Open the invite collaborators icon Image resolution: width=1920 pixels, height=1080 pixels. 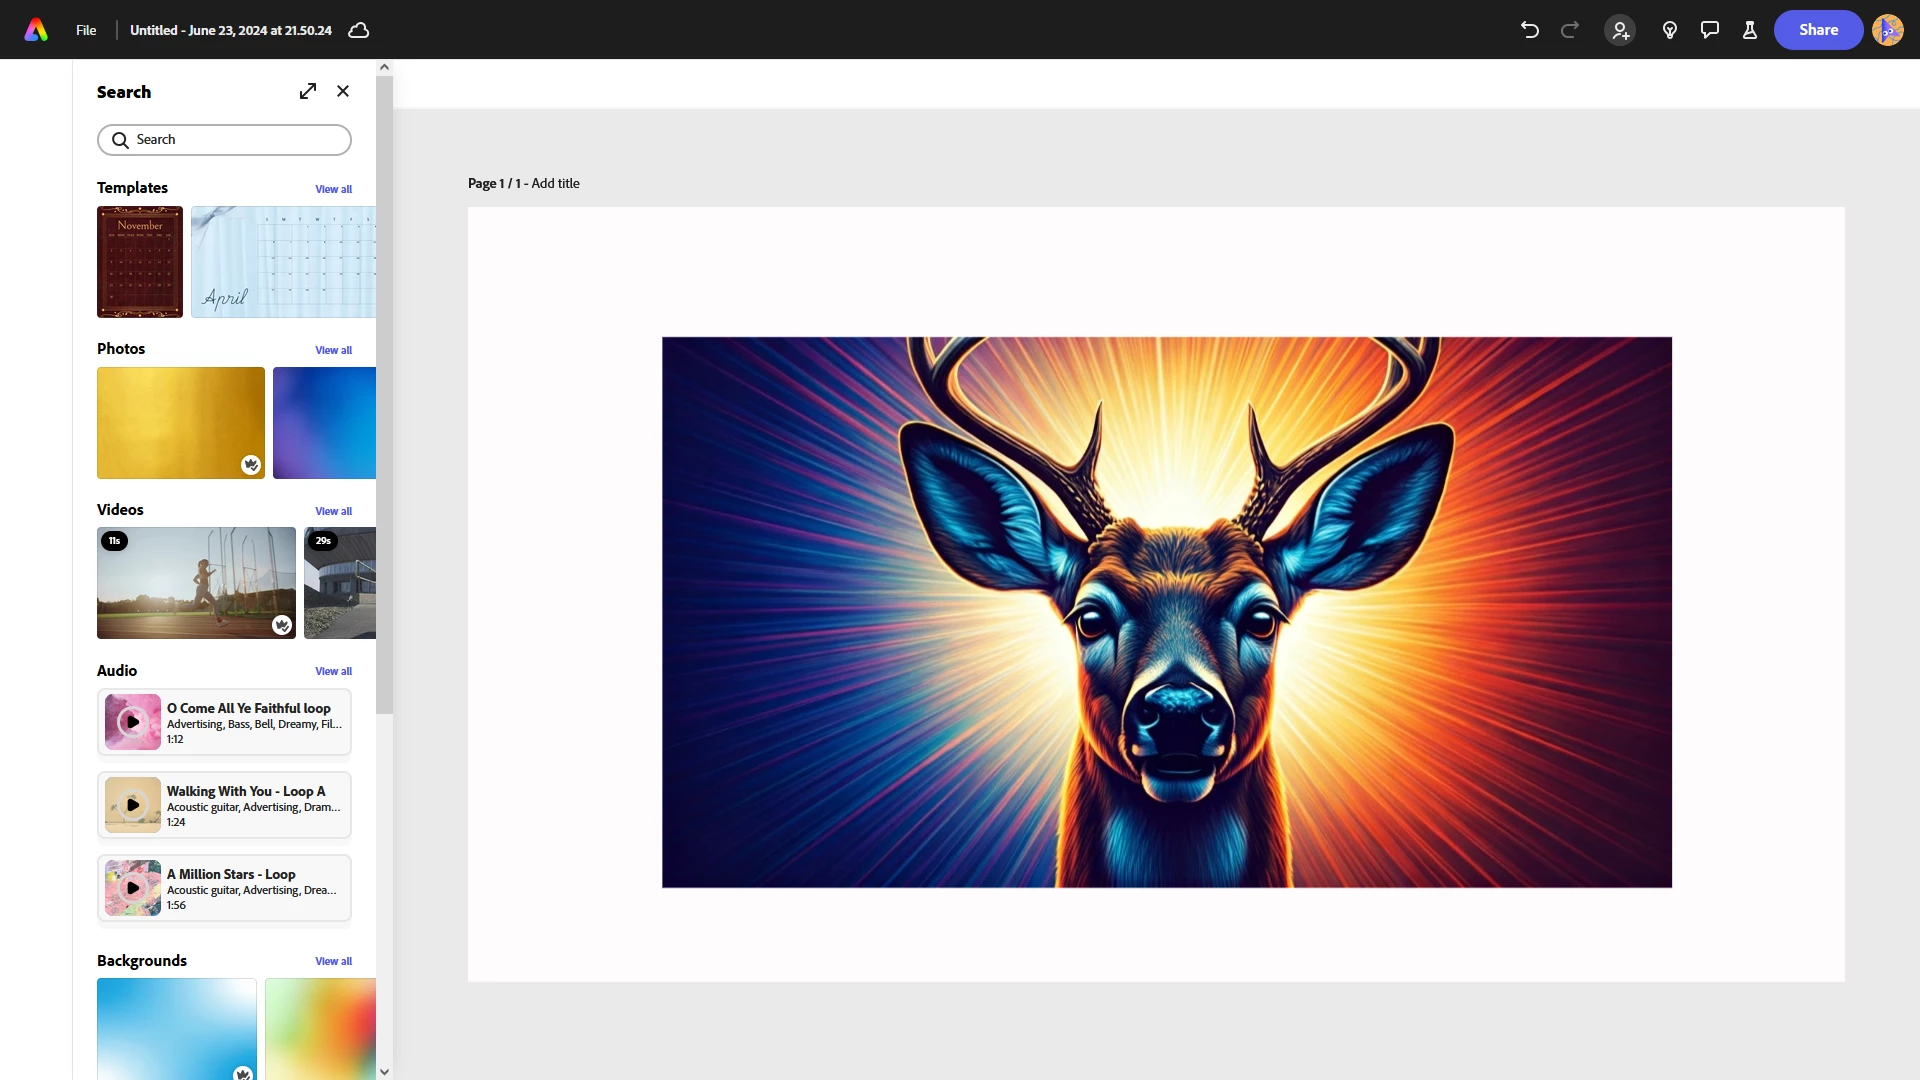tap(1620, 30)
